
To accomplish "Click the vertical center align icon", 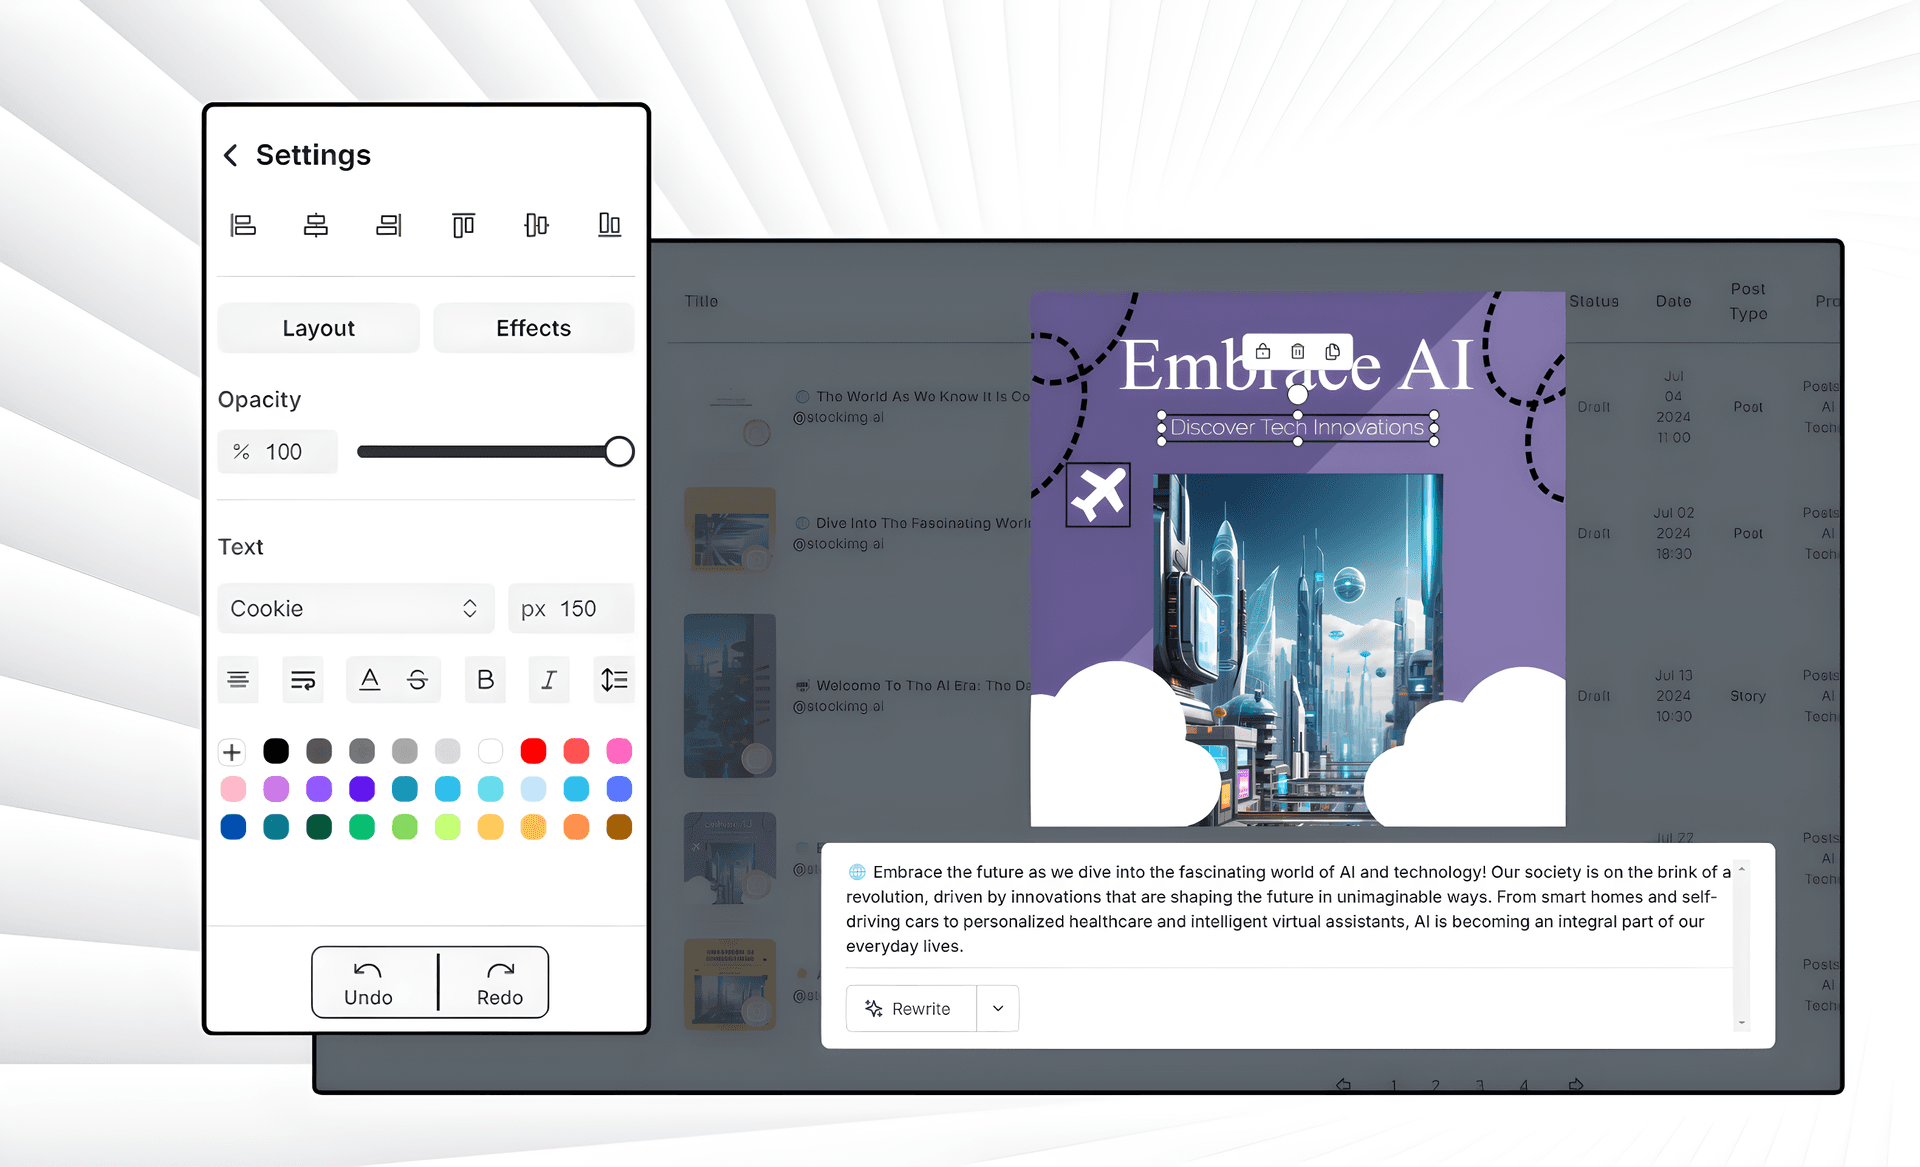I will point(536,222).
